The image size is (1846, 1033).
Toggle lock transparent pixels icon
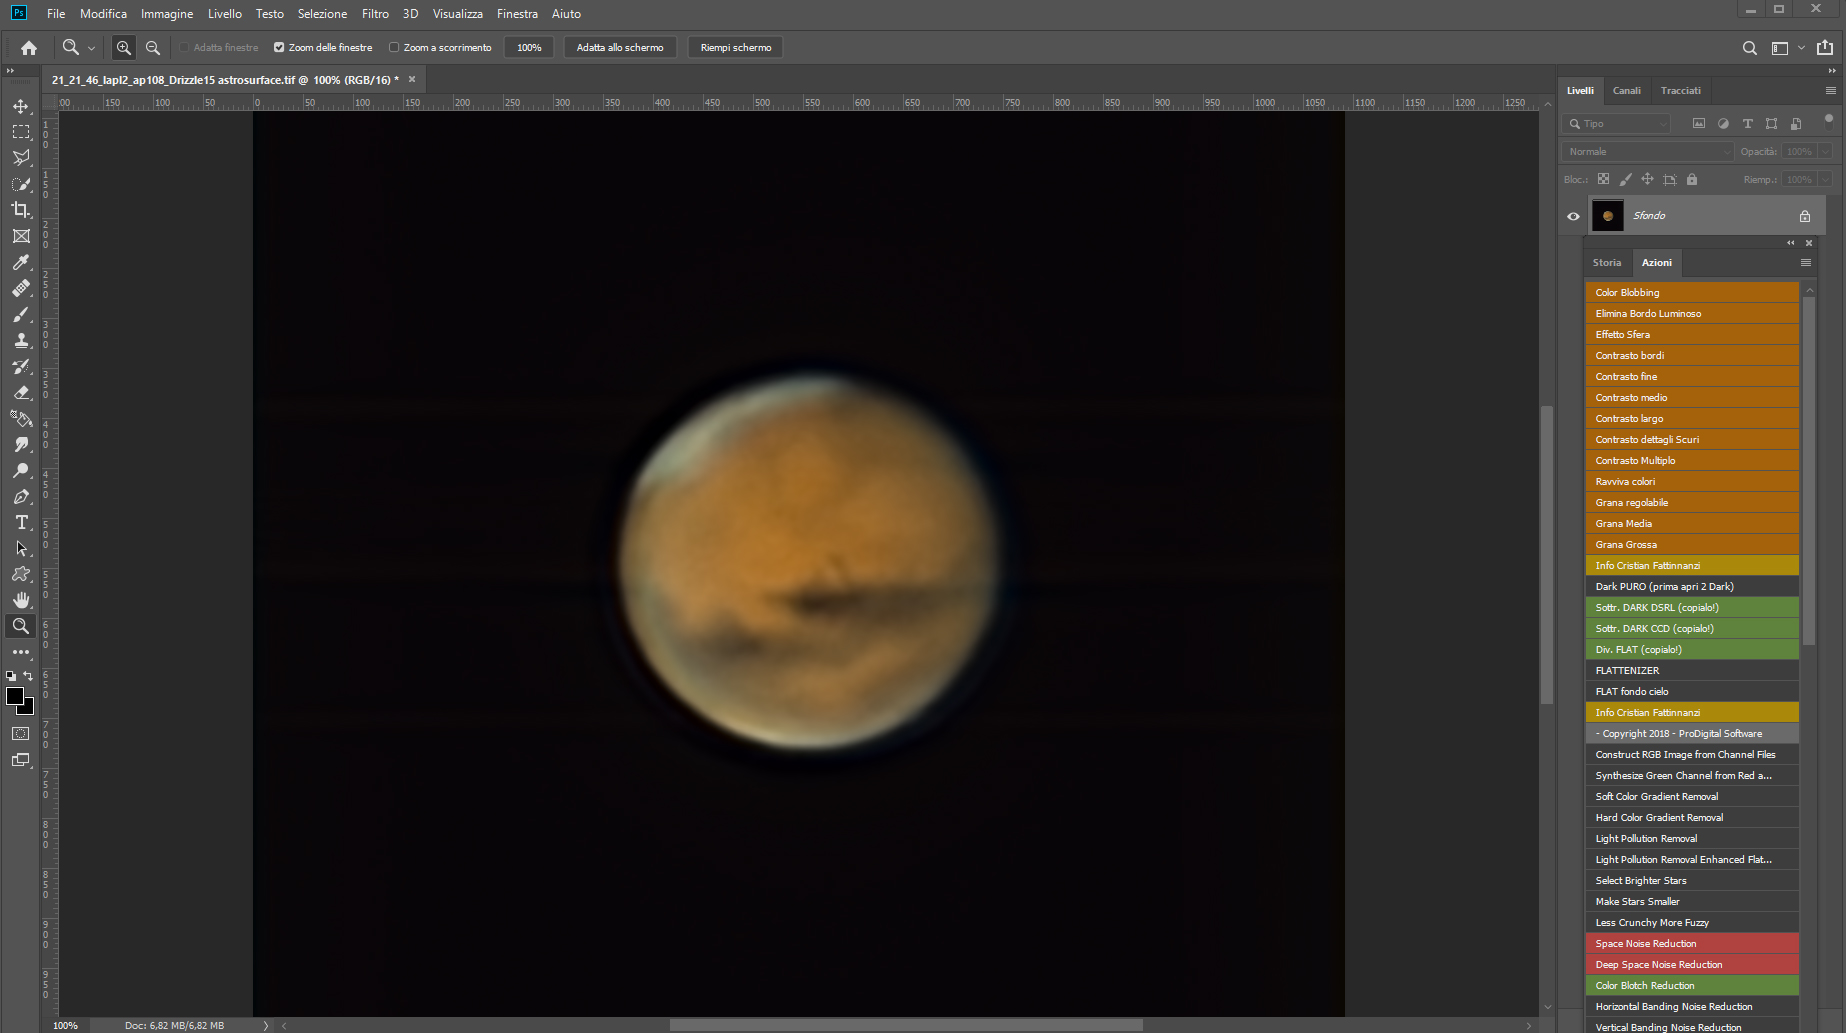pos(1603,180)
